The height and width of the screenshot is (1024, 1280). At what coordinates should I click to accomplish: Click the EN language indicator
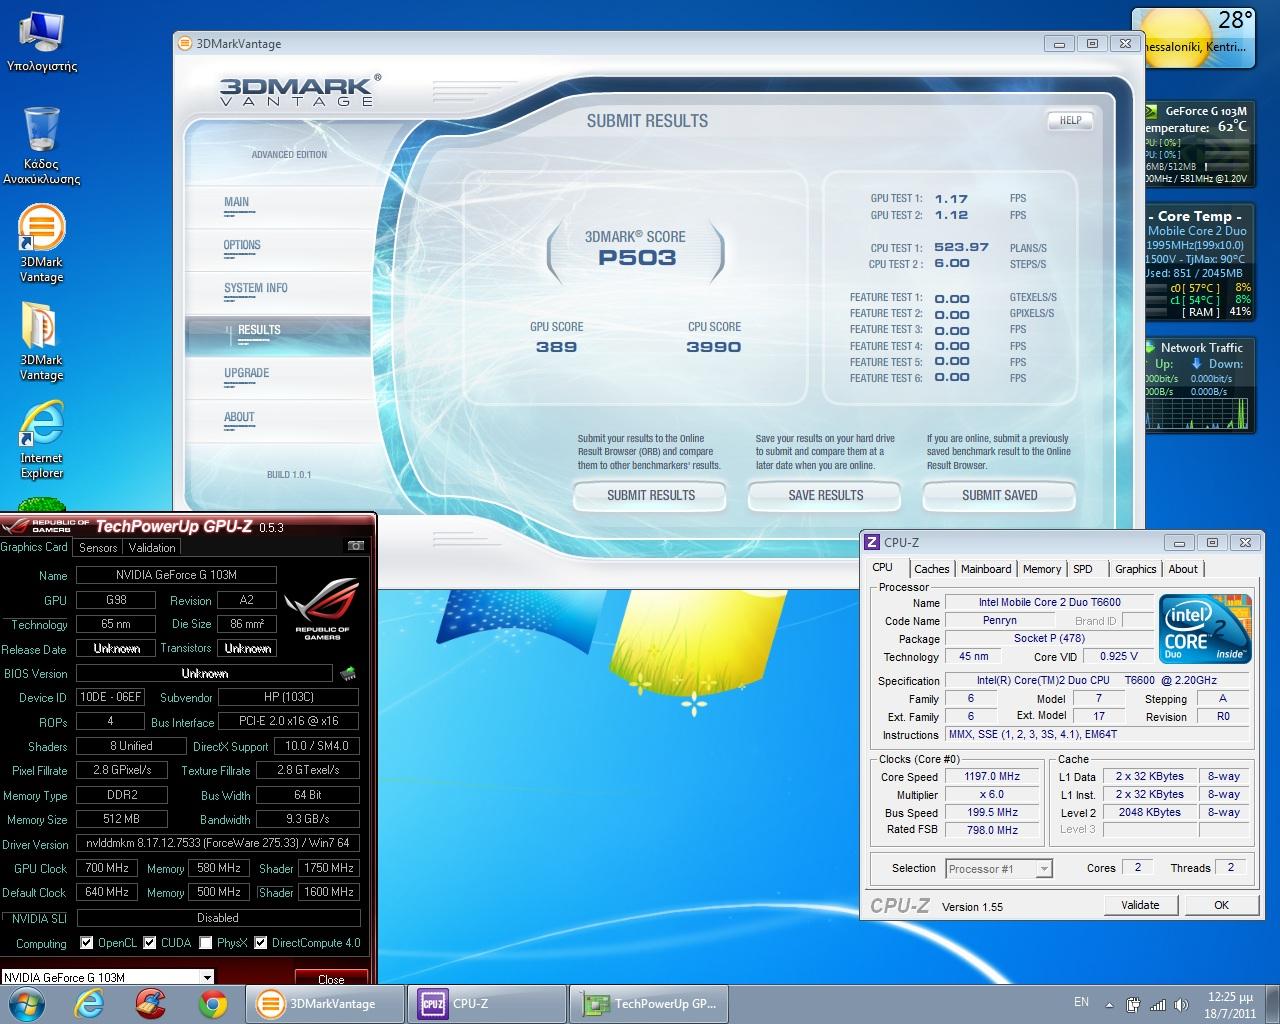[1081, 1002]
